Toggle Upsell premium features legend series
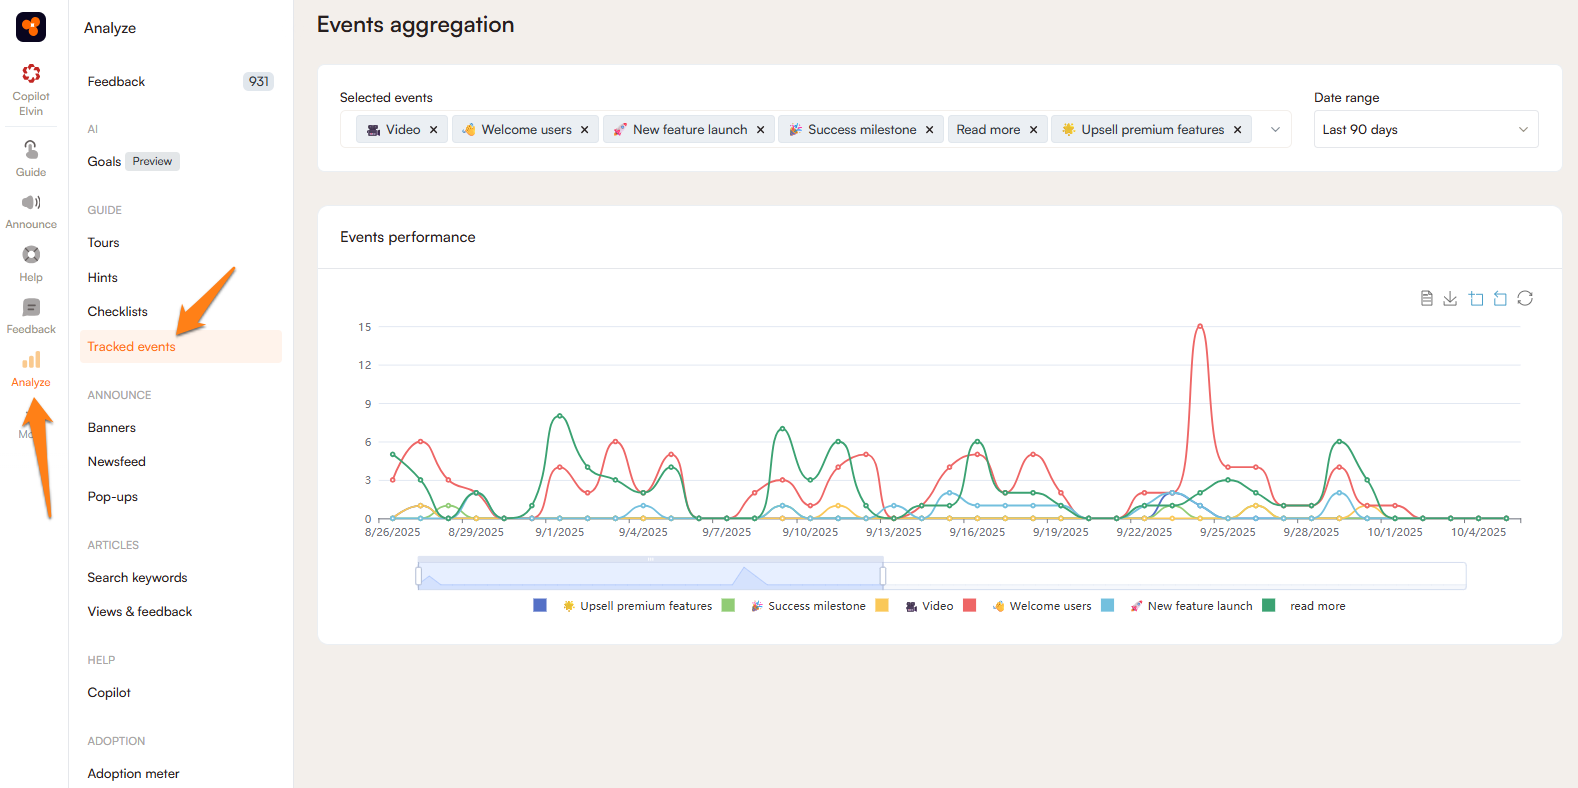The width and height of the screenshot is (1578, 788). 636,606
